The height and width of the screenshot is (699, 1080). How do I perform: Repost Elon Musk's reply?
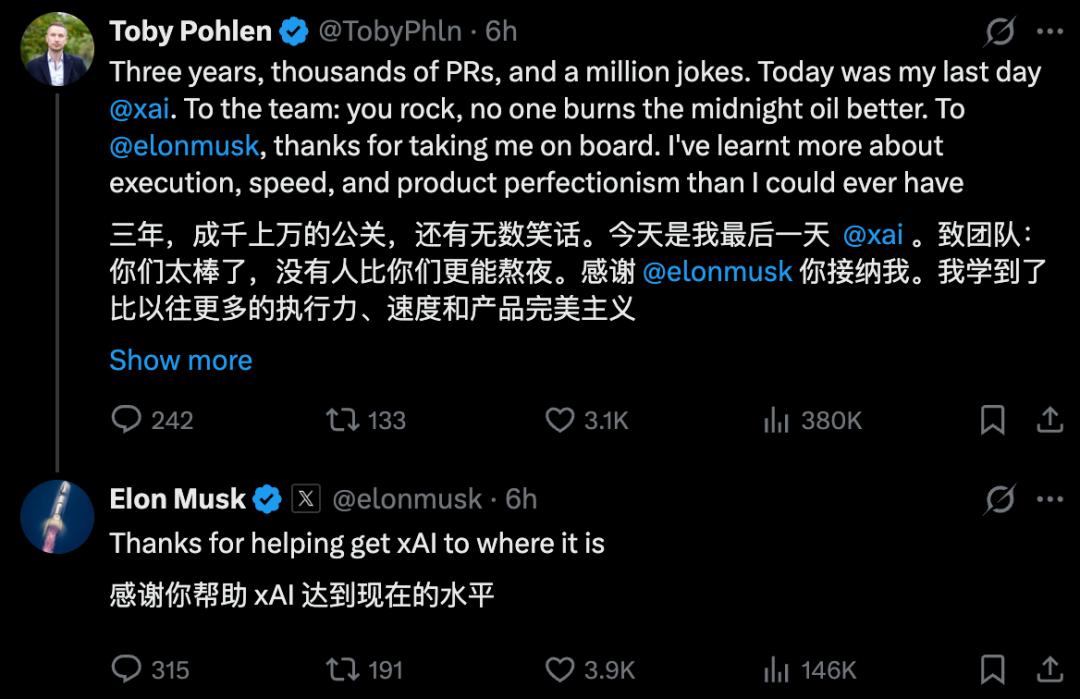pos(342,669)
